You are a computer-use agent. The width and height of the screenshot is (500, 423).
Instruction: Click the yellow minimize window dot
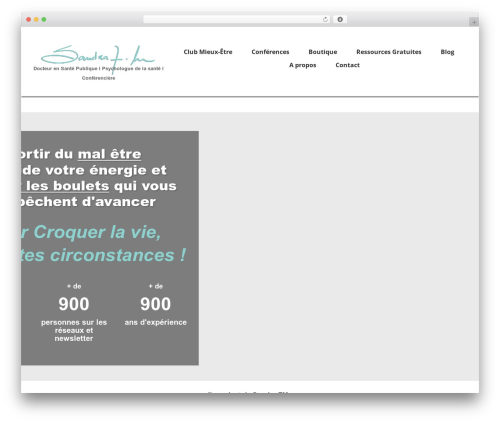[36, 20]
